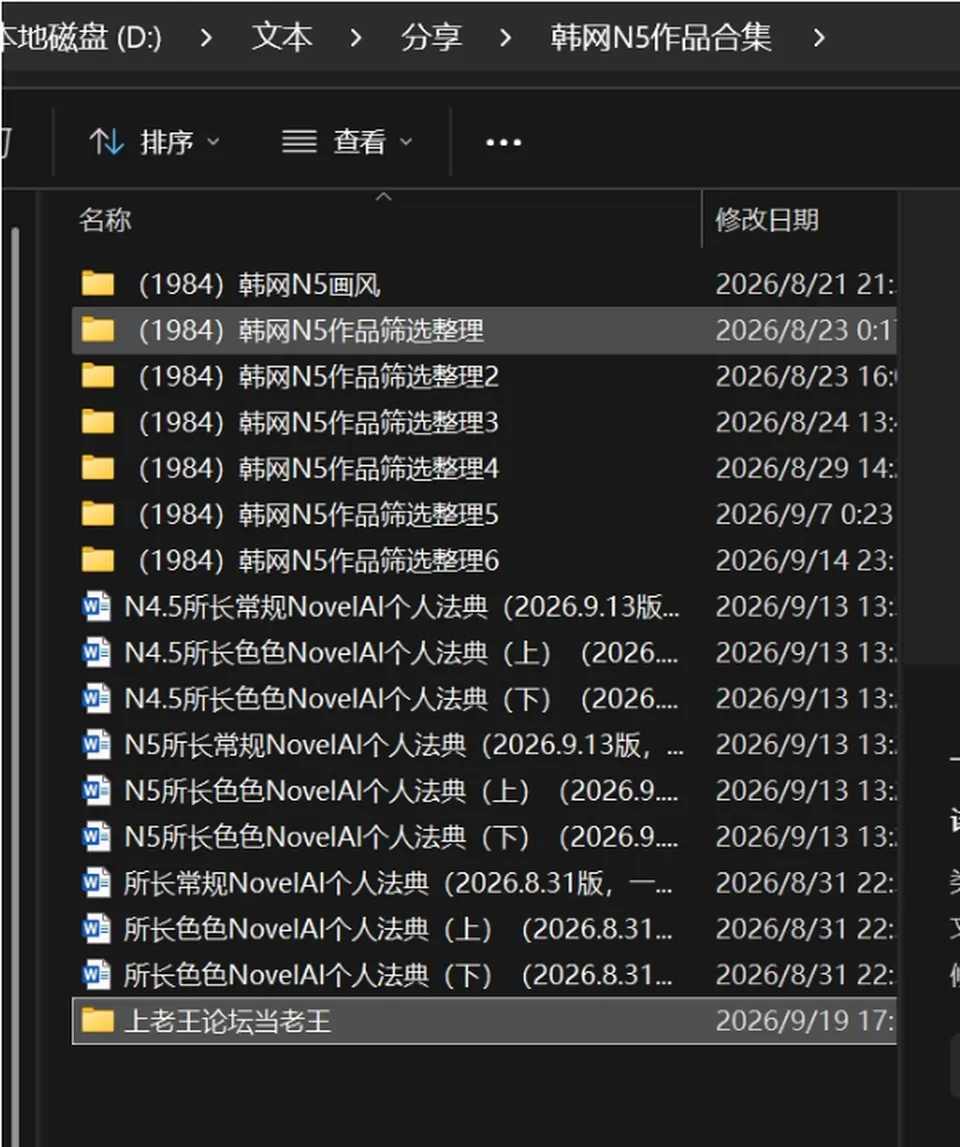The width and height of the screenshot is (960, 1147).
Task: Click date 2026/8/21 of 韩网N5画风
Action: [805, 285]
